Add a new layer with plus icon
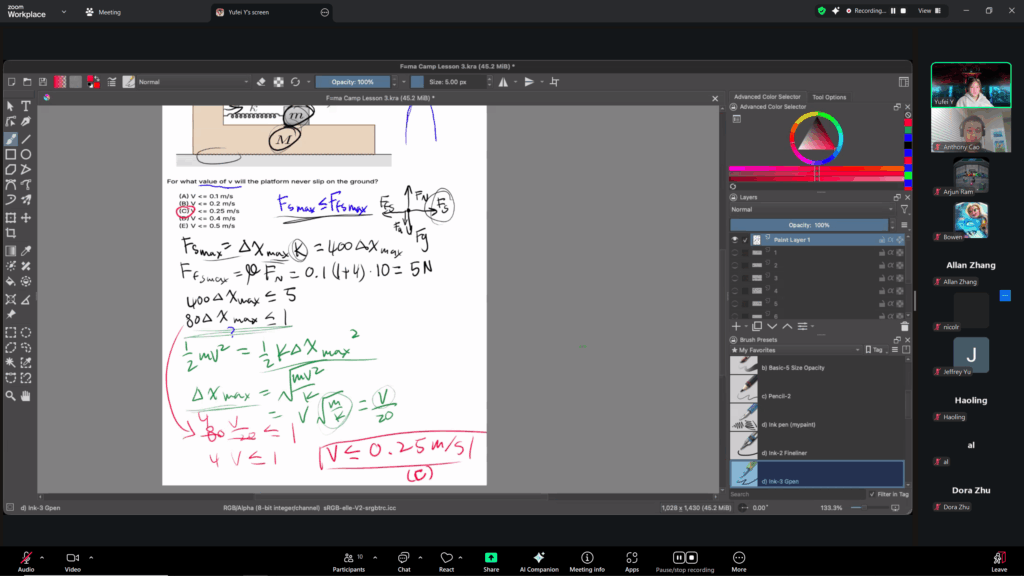This screenshot has height=576, width=1024. [x=736, y=326]
